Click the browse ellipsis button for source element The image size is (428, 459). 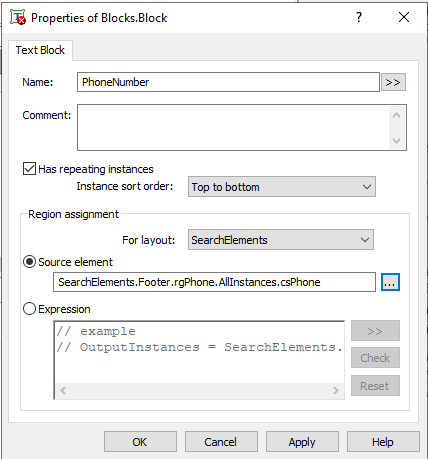click(390, 282)
